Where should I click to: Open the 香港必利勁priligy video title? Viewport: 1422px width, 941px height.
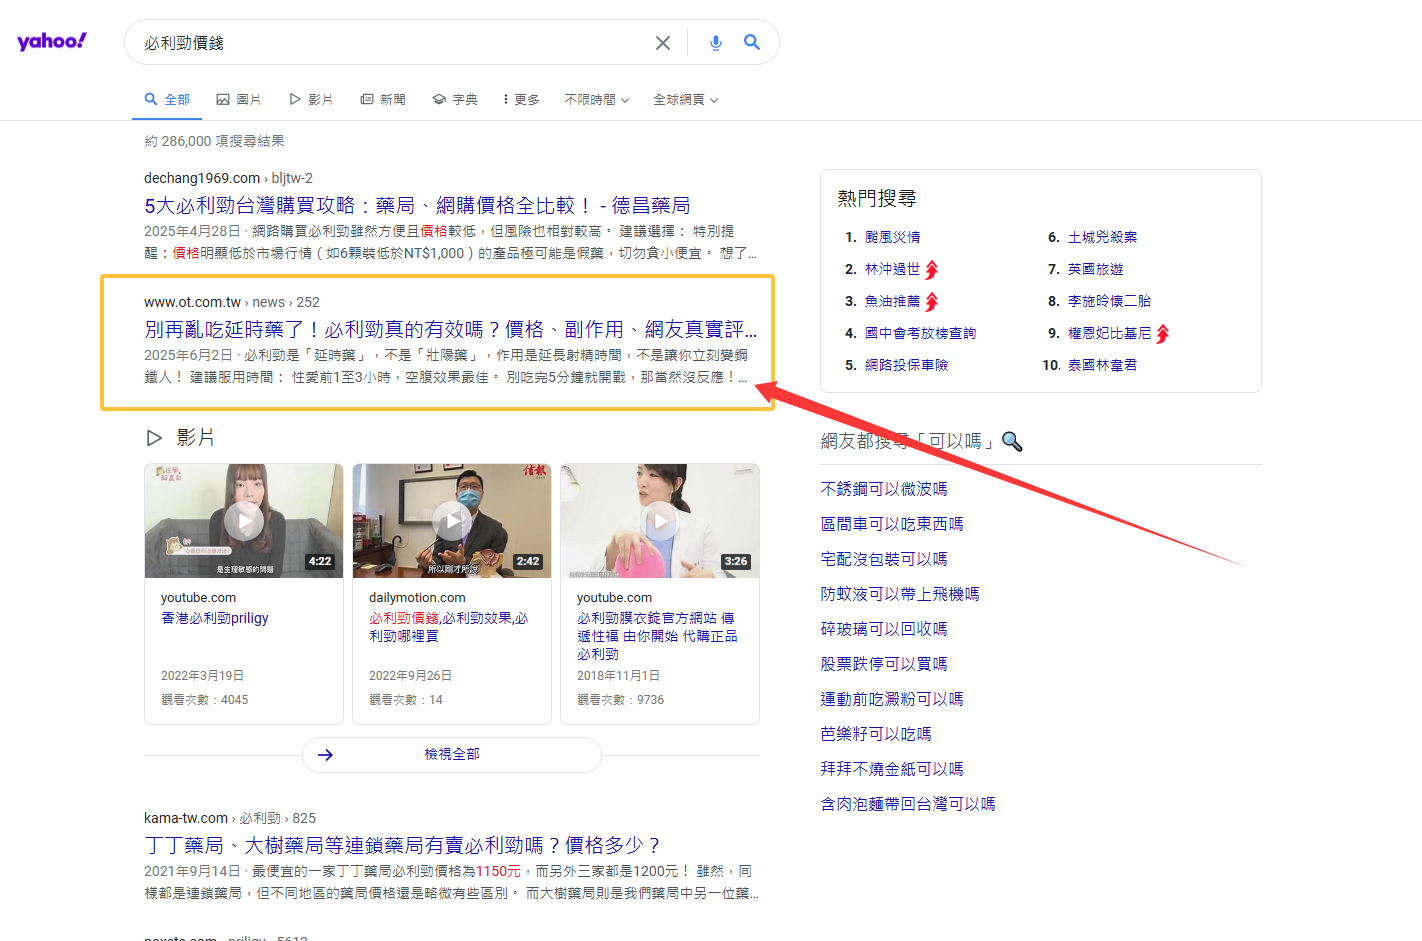(215, 618)
